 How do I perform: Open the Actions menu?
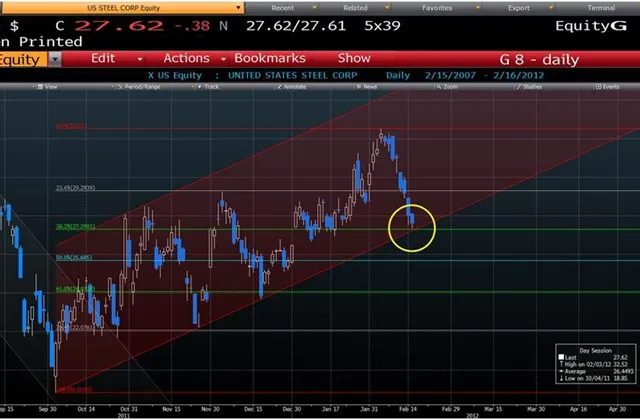(x=187, y=58)
